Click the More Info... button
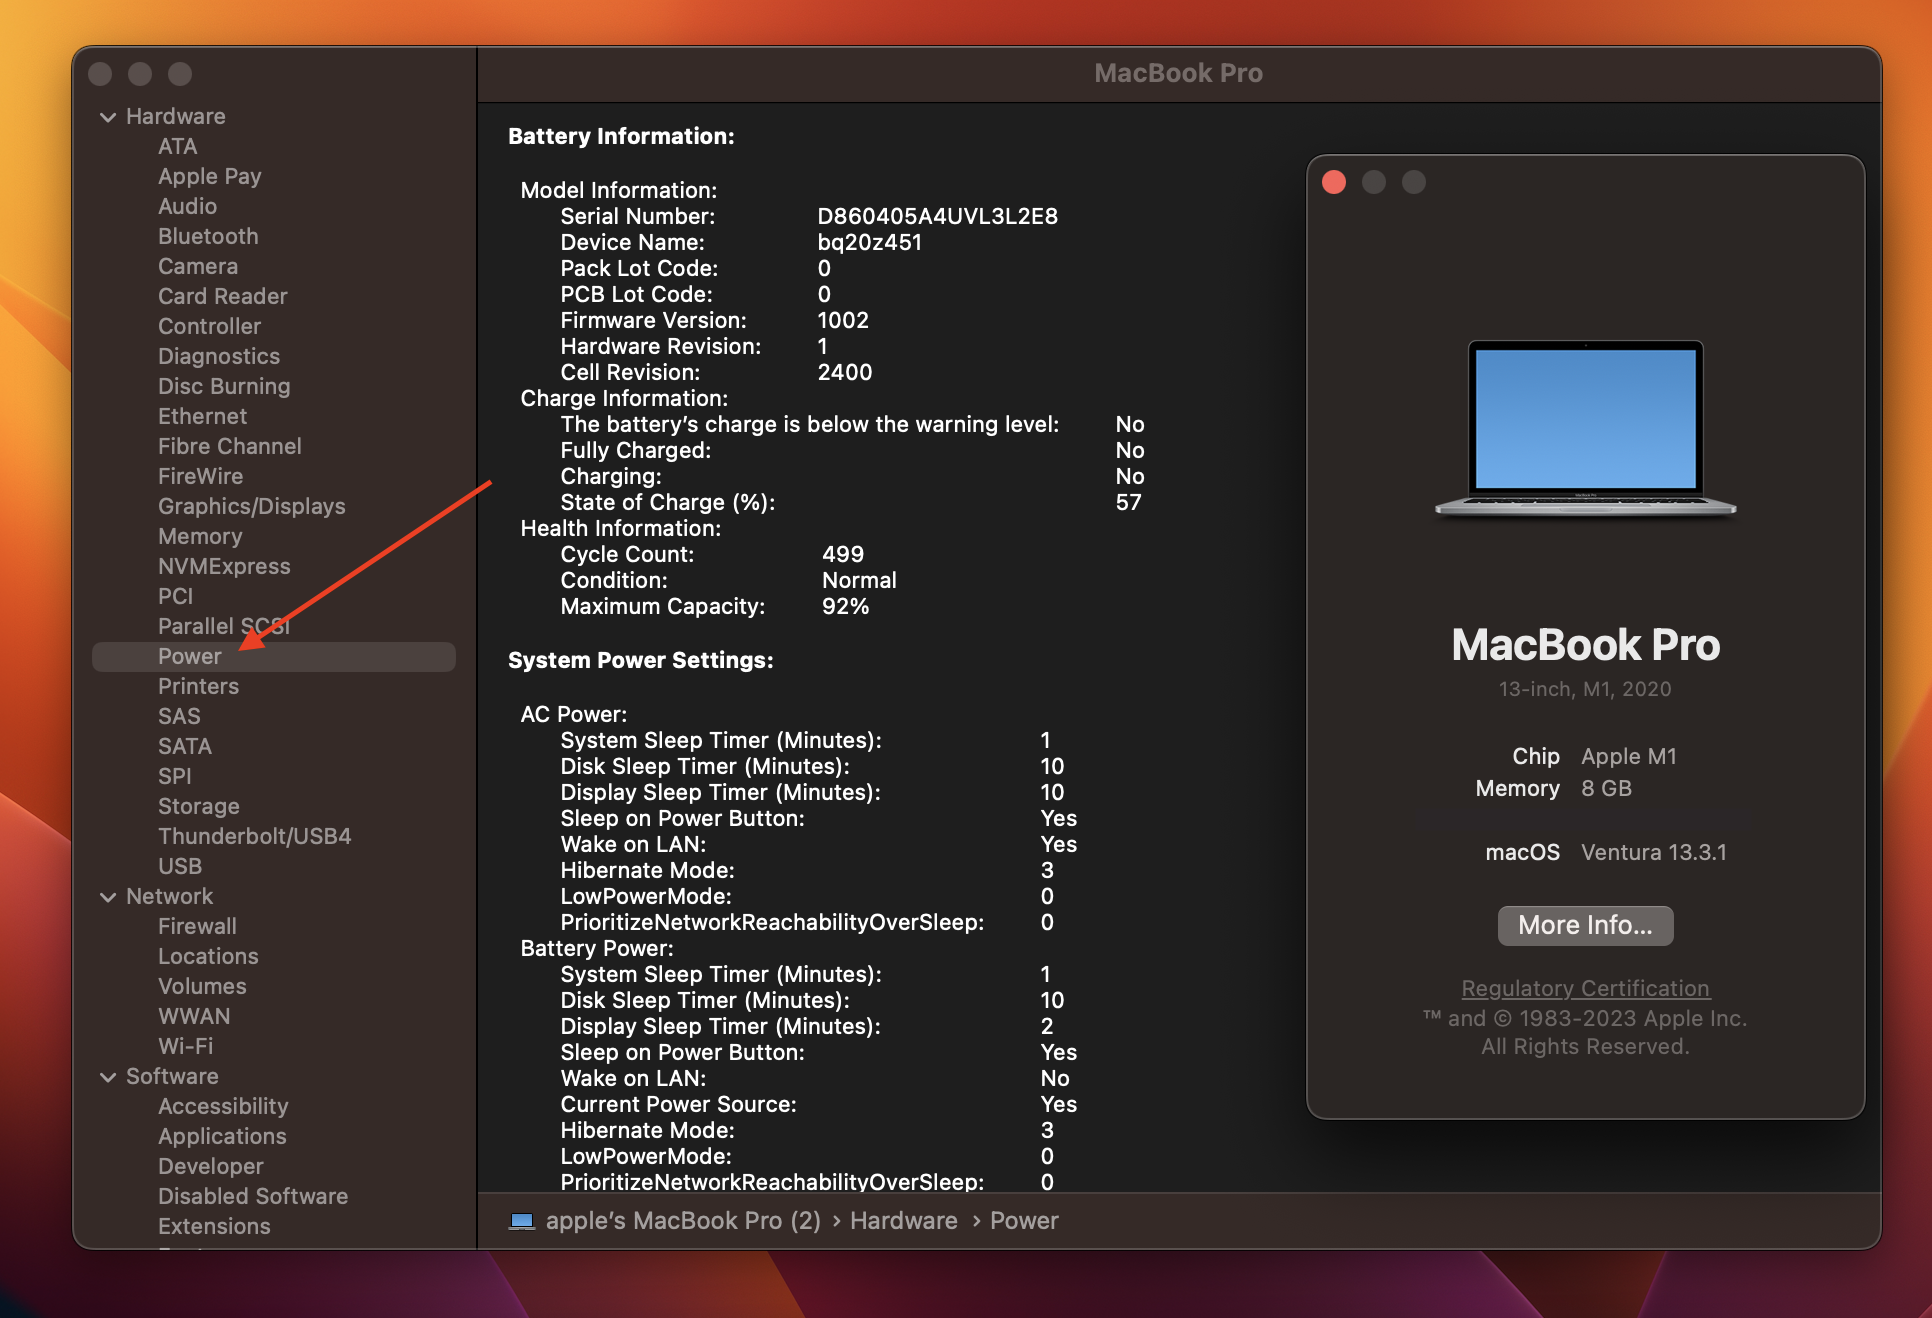This screenshot has height=1318, width=1932. pyautogui.click(x=1585, y=925)
